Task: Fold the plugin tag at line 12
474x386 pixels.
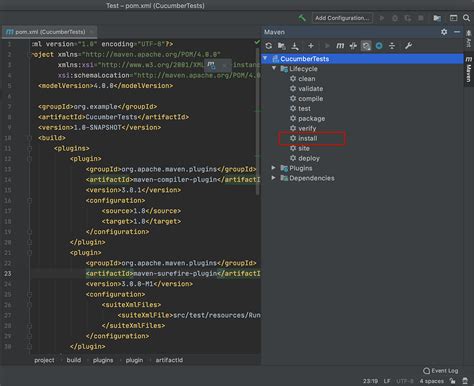Action: click(29, 159)
